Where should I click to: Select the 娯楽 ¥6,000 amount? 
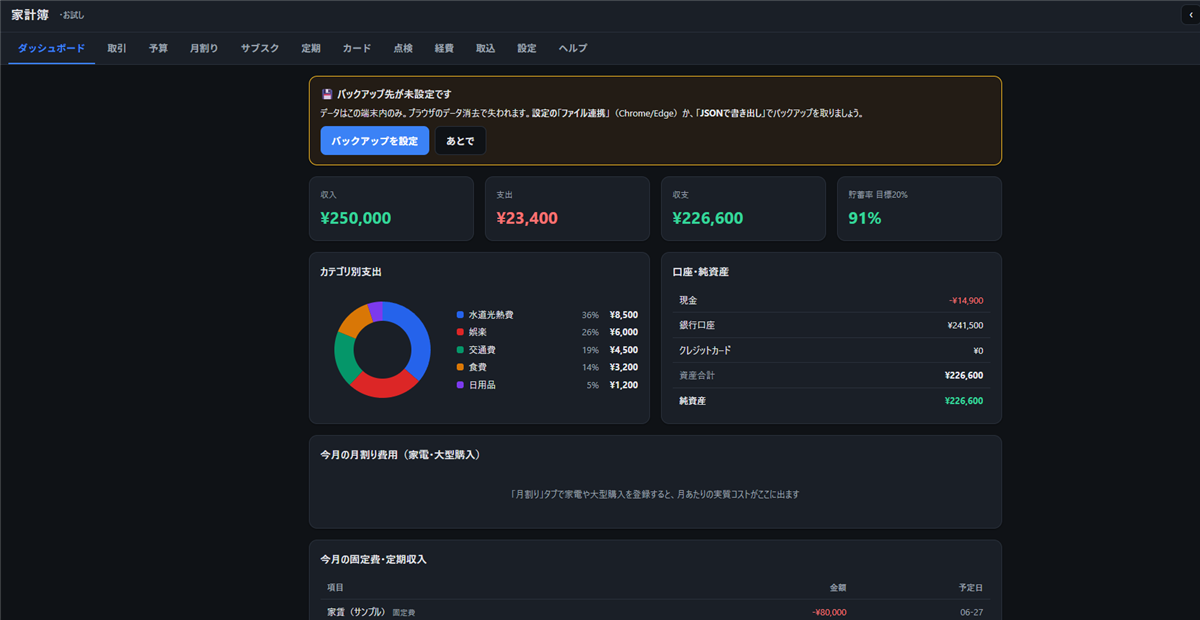623,332
